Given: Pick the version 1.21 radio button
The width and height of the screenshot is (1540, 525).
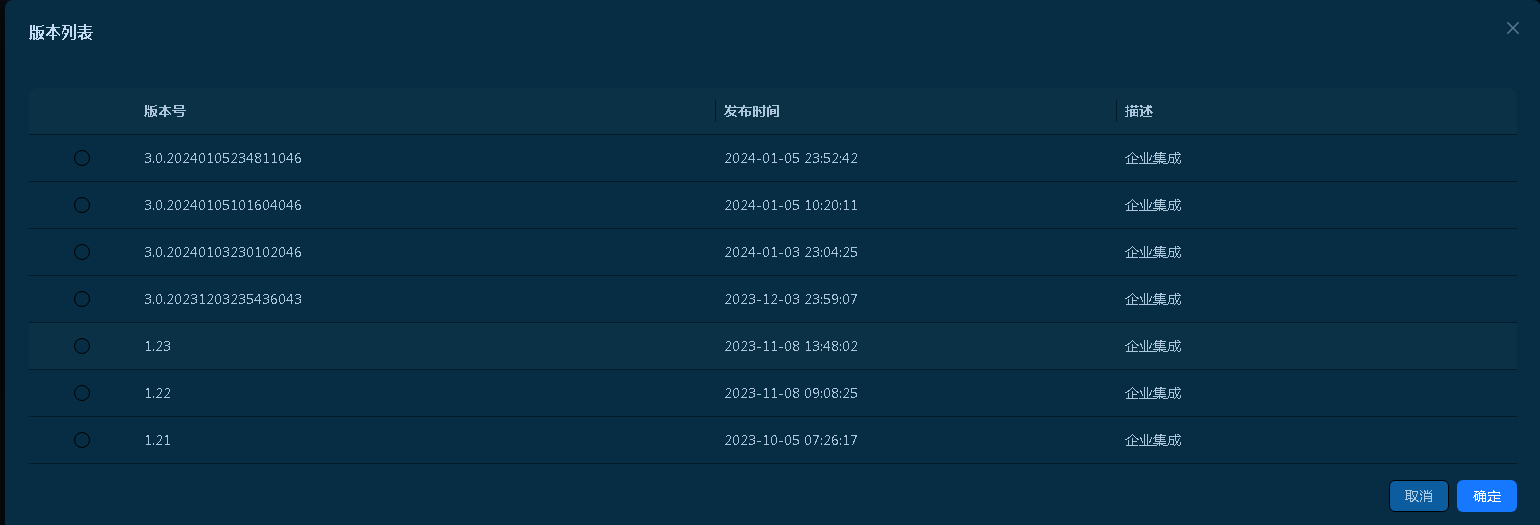Looking at the screenshot, I should pos(82,440).
